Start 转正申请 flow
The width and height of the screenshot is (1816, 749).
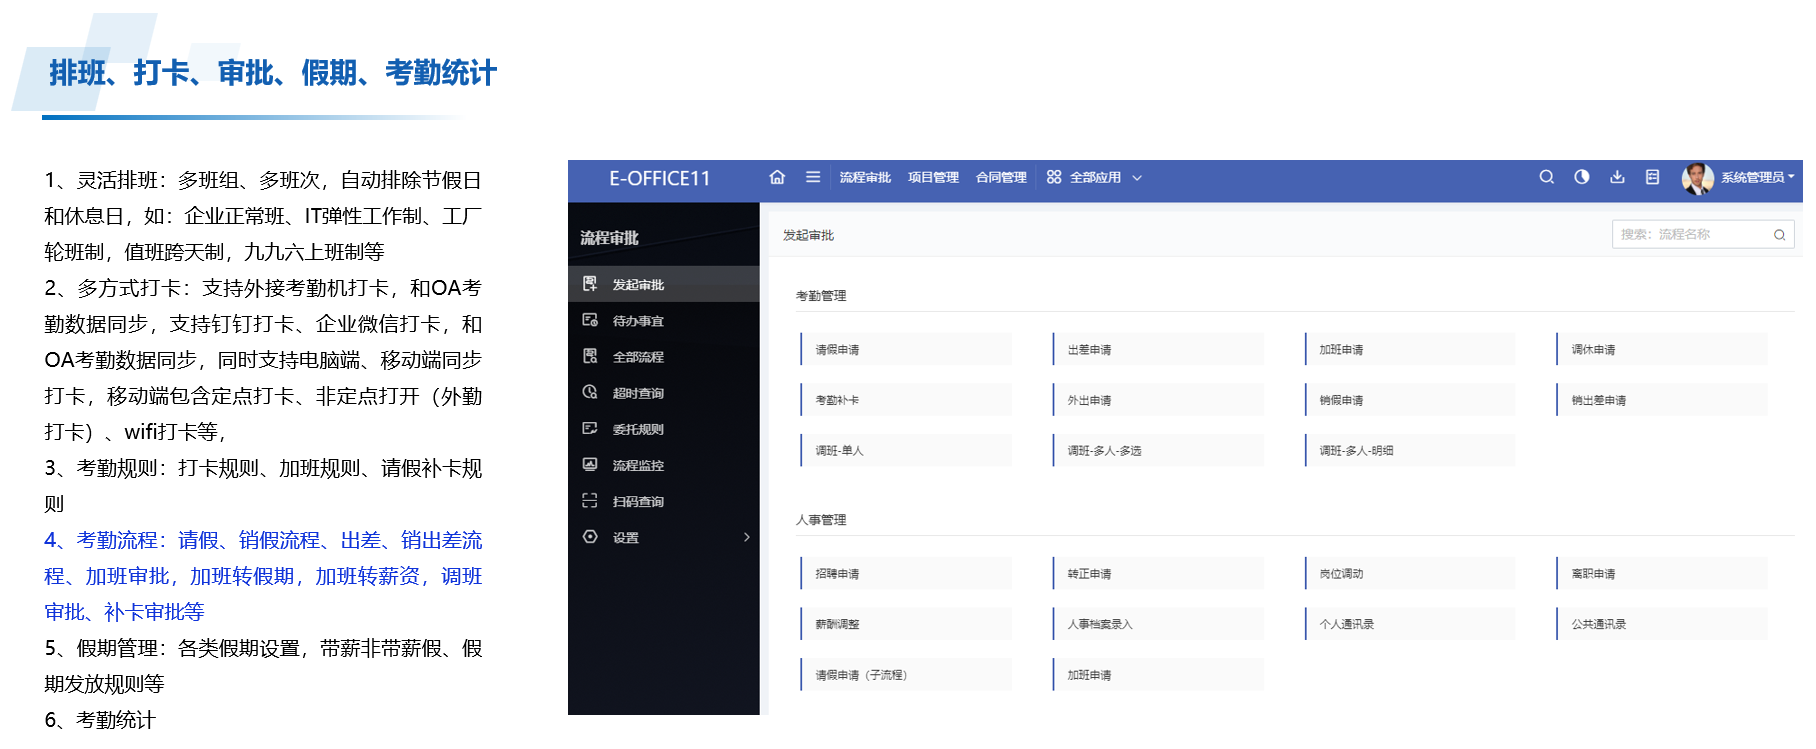[x=1158, y=573]
